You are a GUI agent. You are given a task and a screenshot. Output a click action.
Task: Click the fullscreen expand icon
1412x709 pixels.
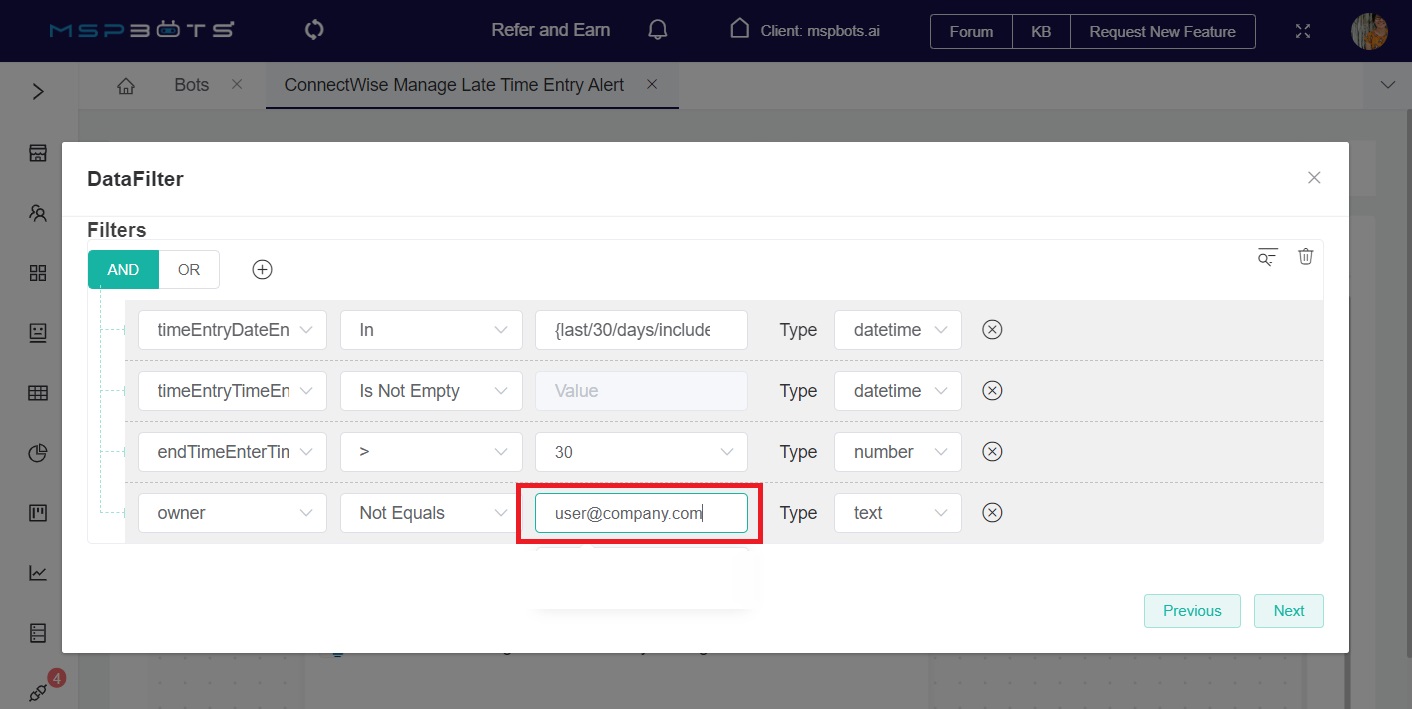click(1302, 31)
